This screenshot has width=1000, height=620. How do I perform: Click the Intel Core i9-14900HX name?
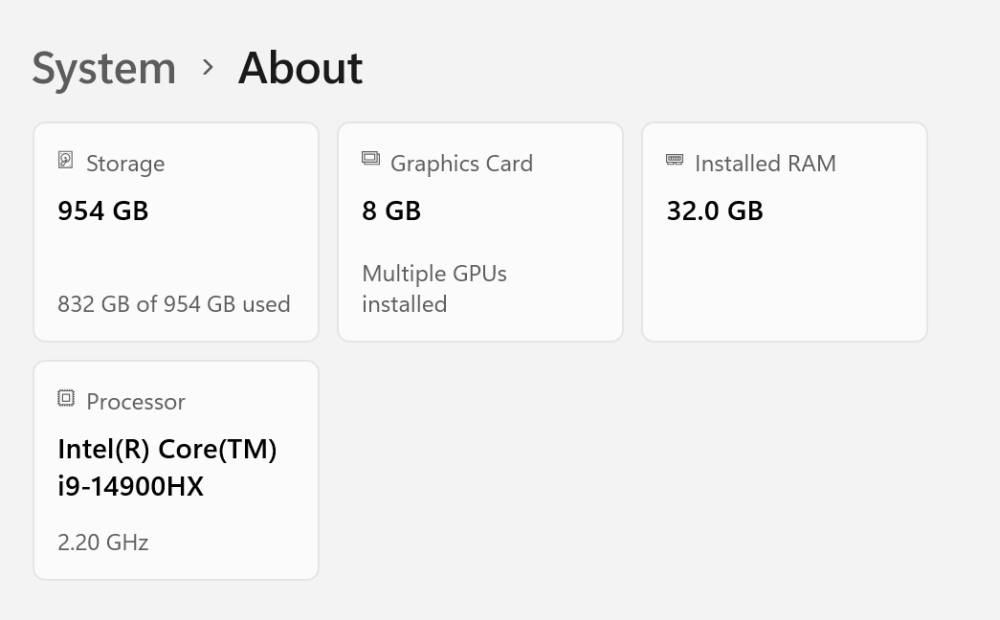click(x=167, y=468)
